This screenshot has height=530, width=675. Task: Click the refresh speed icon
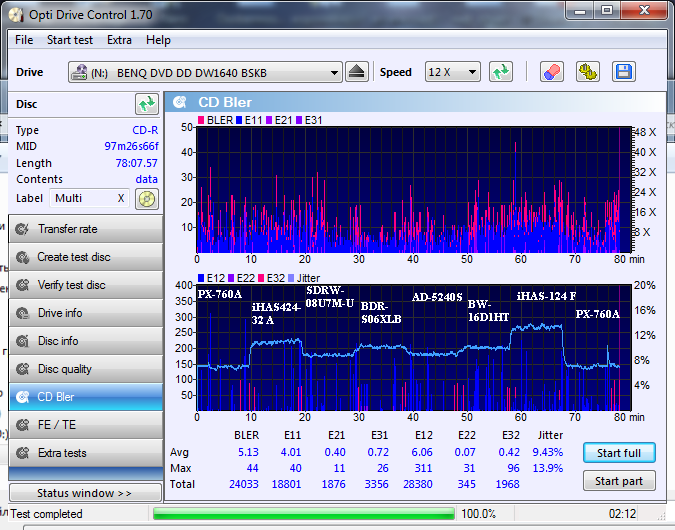(501, 73)
